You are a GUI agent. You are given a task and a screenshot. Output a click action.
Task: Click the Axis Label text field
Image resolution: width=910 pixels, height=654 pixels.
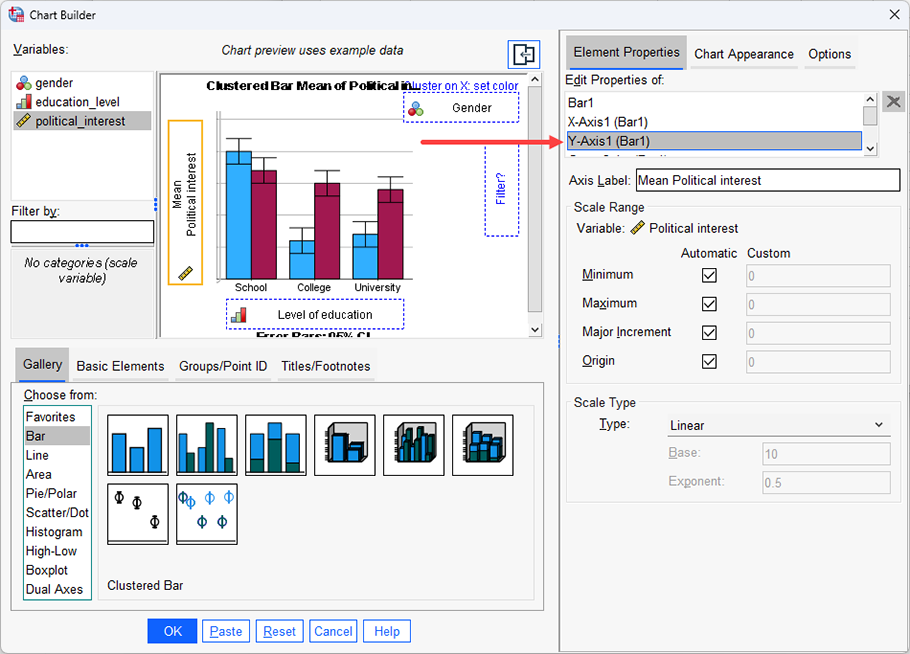[x=768, y=180]
